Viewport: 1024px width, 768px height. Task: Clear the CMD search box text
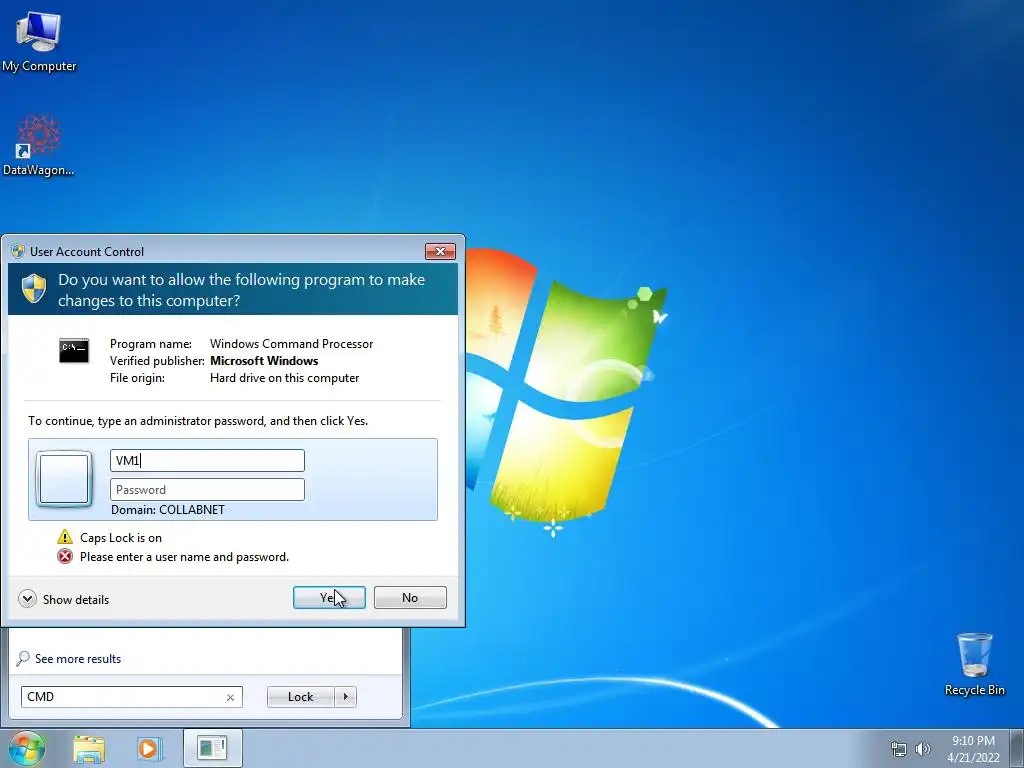point(230,697)
